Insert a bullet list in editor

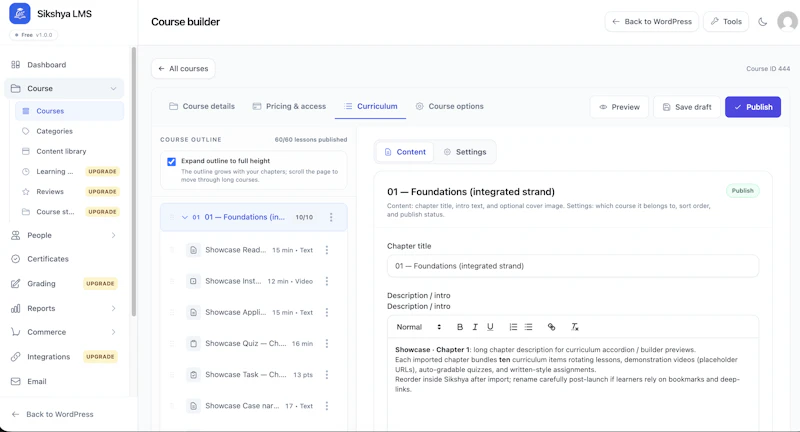529,327
